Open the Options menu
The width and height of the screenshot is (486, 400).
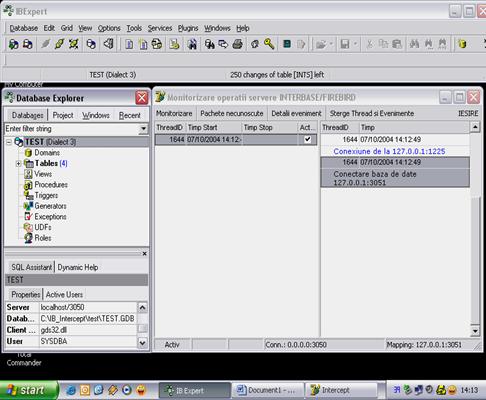tap(109, 28)
